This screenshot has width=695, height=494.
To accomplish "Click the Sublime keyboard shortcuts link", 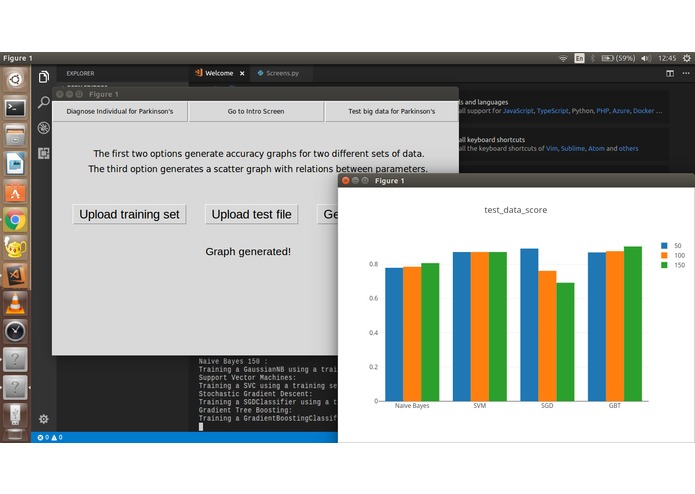I will [573, 148].
